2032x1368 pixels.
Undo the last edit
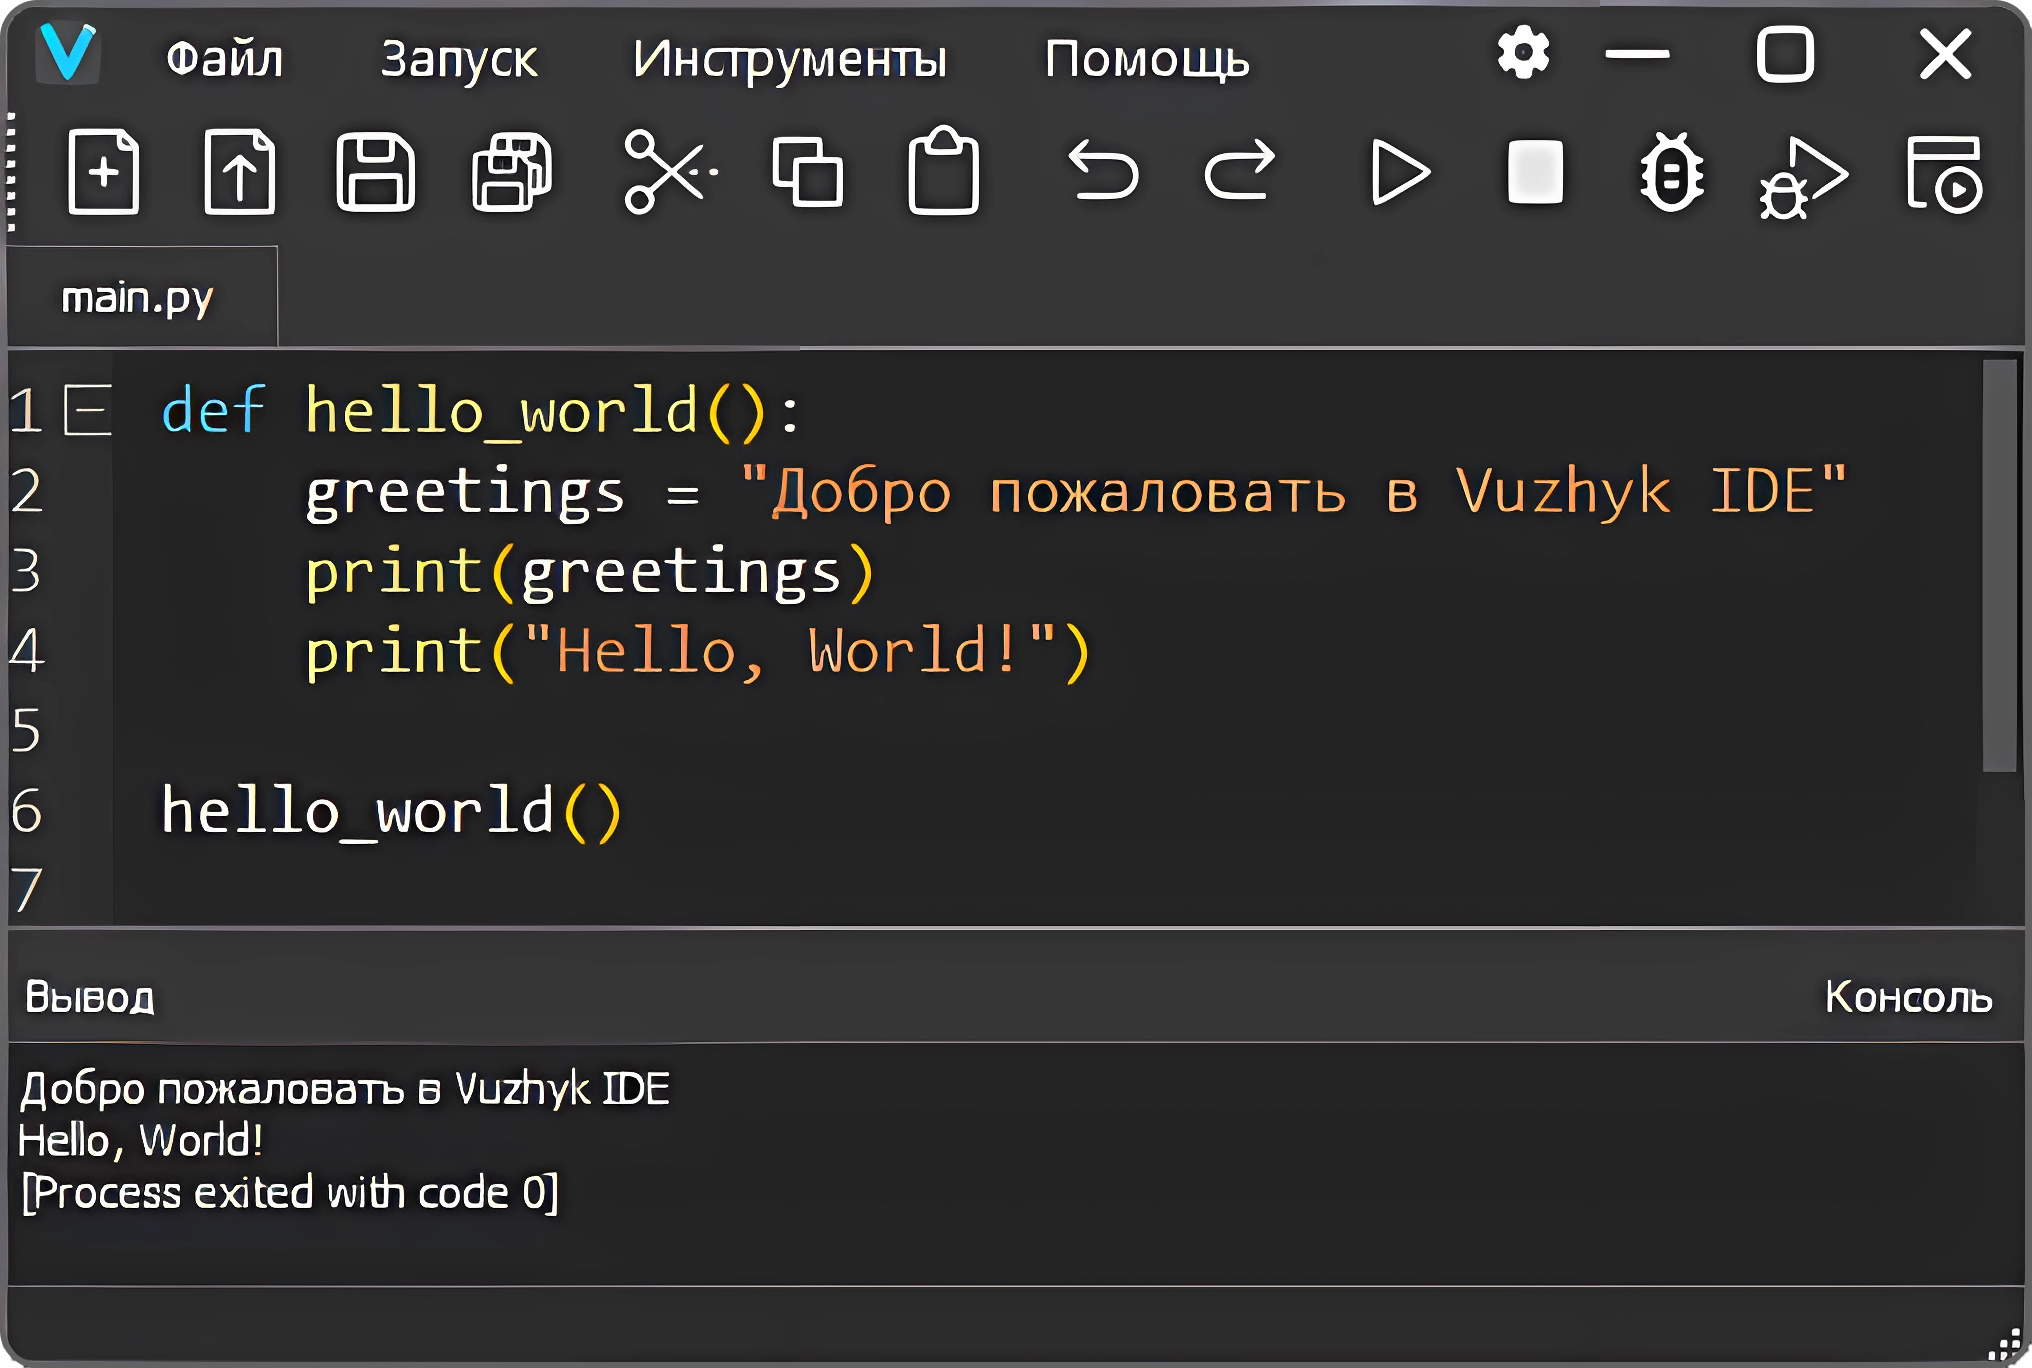[1104, 172]
